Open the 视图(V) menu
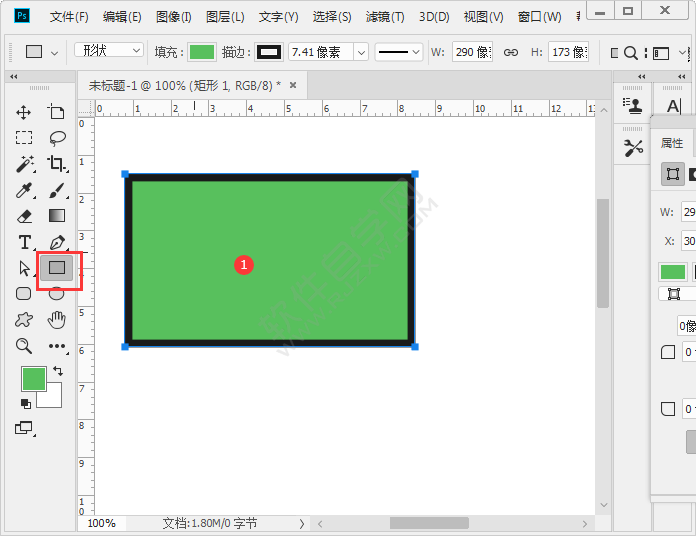The height and width of the screenshot is (536, 696). pos(483,17)
